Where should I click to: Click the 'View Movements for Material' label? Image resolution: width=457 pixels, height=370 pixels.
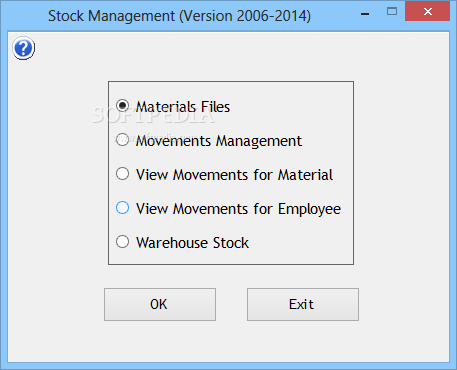point(234,175)
